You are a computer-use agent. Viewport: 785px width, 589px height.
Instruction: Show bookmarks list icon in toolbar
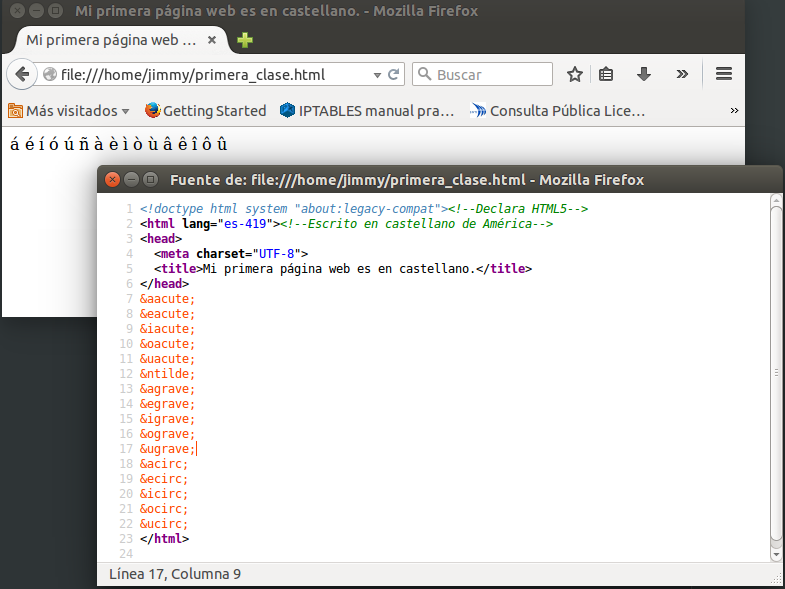pos(606,74)
